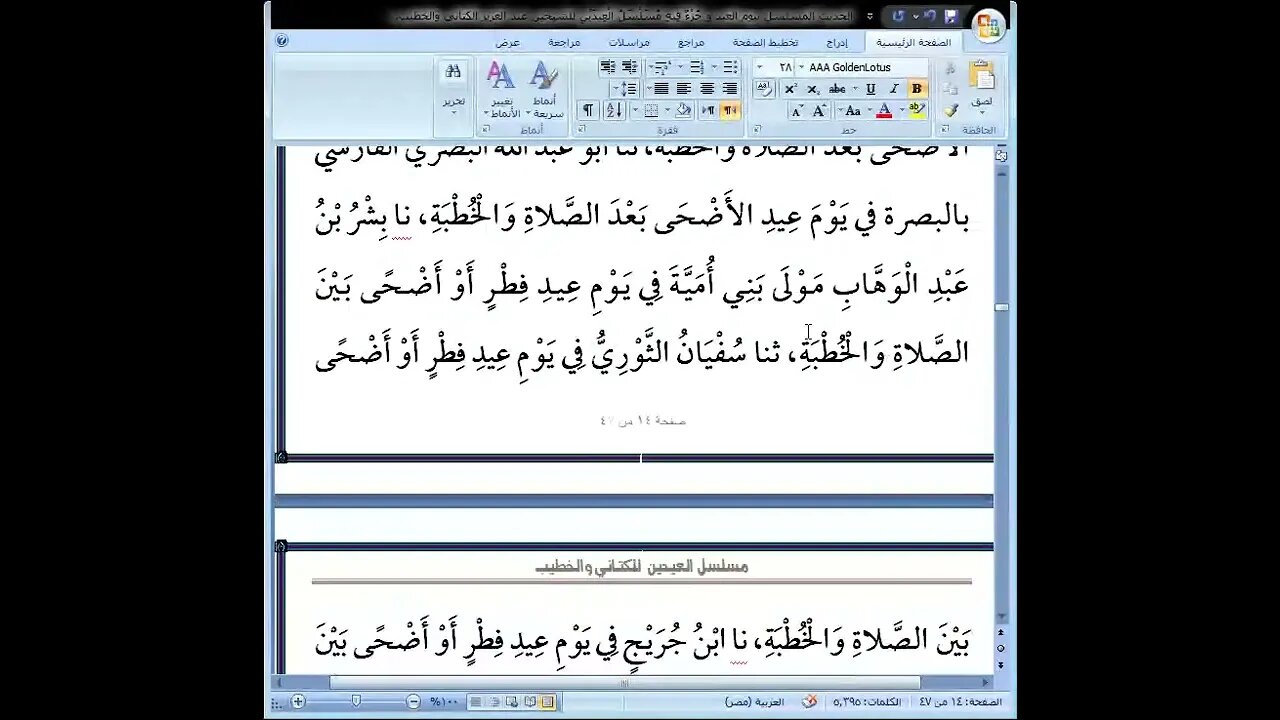Click the لصق (Paste) clipboard icon
The height and width of the screenshot is (720, 1280).
tap(982, 74)
